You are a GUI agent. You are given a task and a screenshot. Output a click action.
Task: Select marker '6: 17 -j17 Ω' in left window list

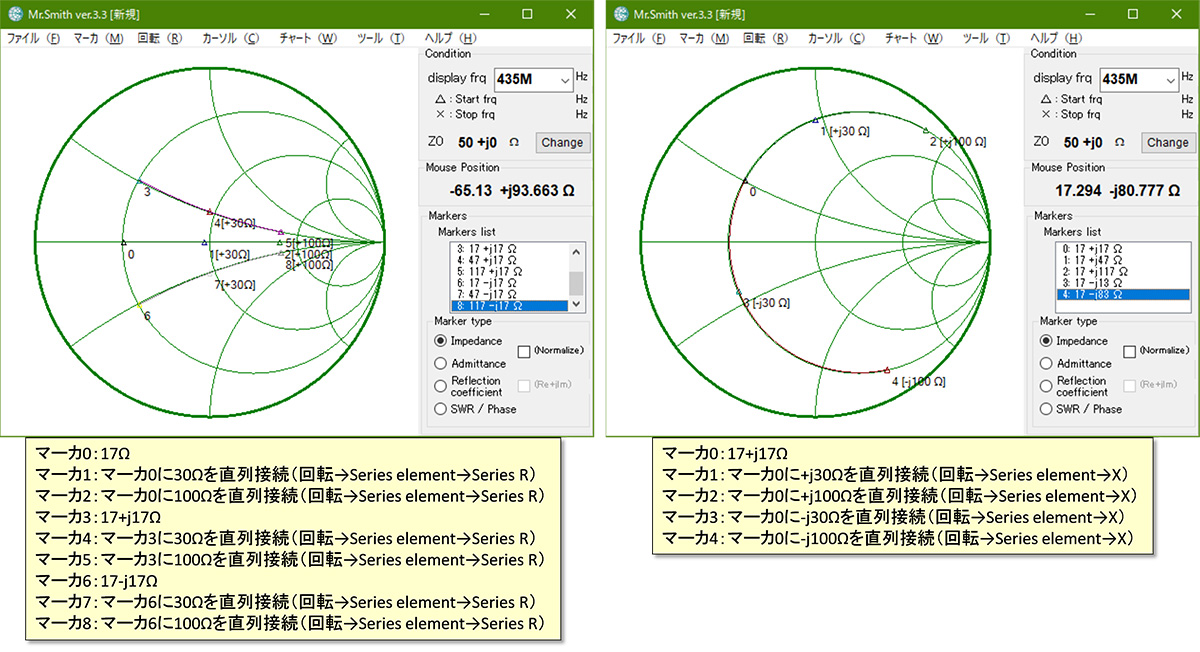[510, 282]
